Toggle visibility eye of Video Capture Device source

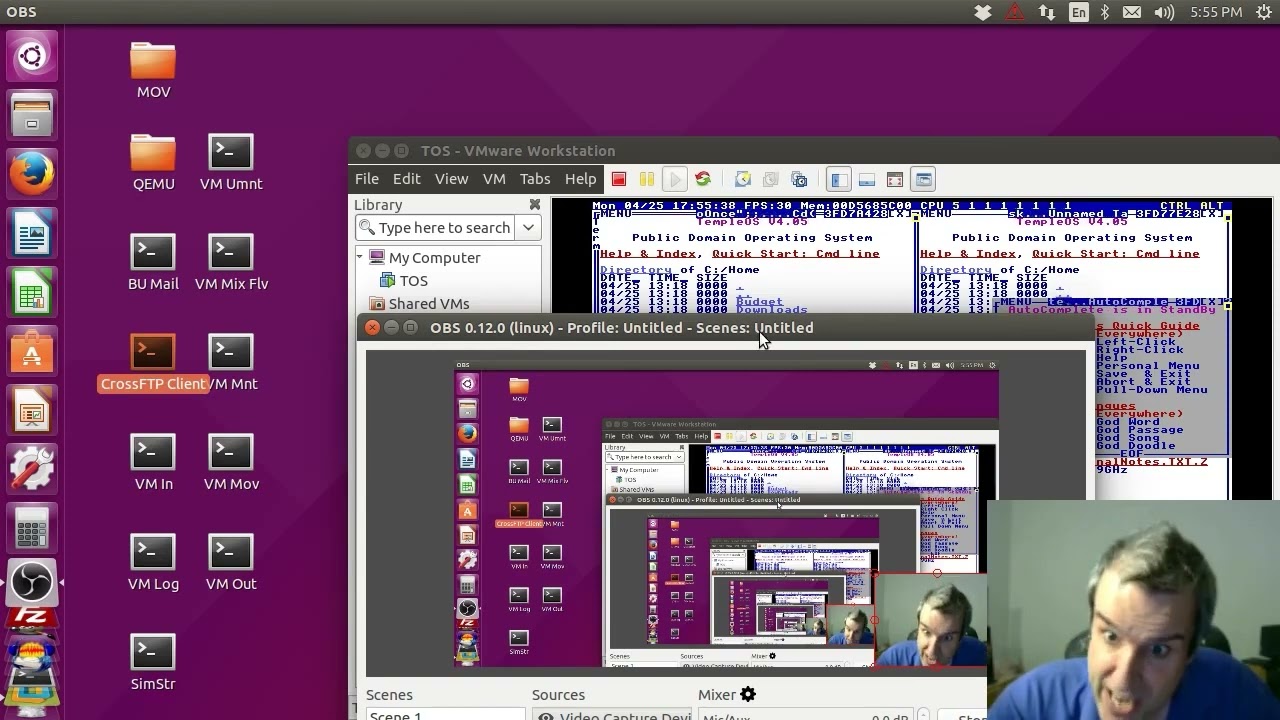(545, 716)
